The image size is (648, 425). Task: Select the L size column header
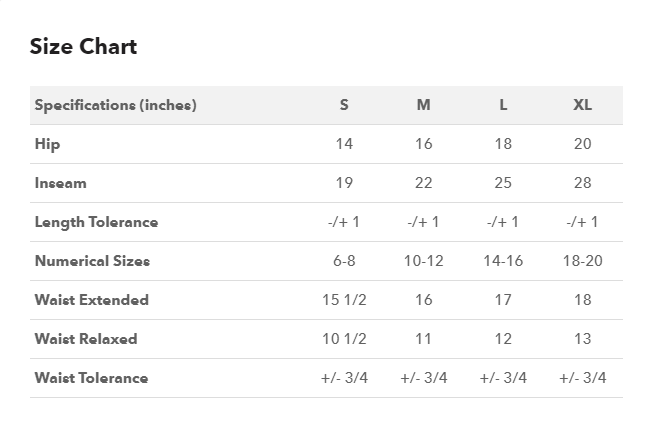coord(503,105)
